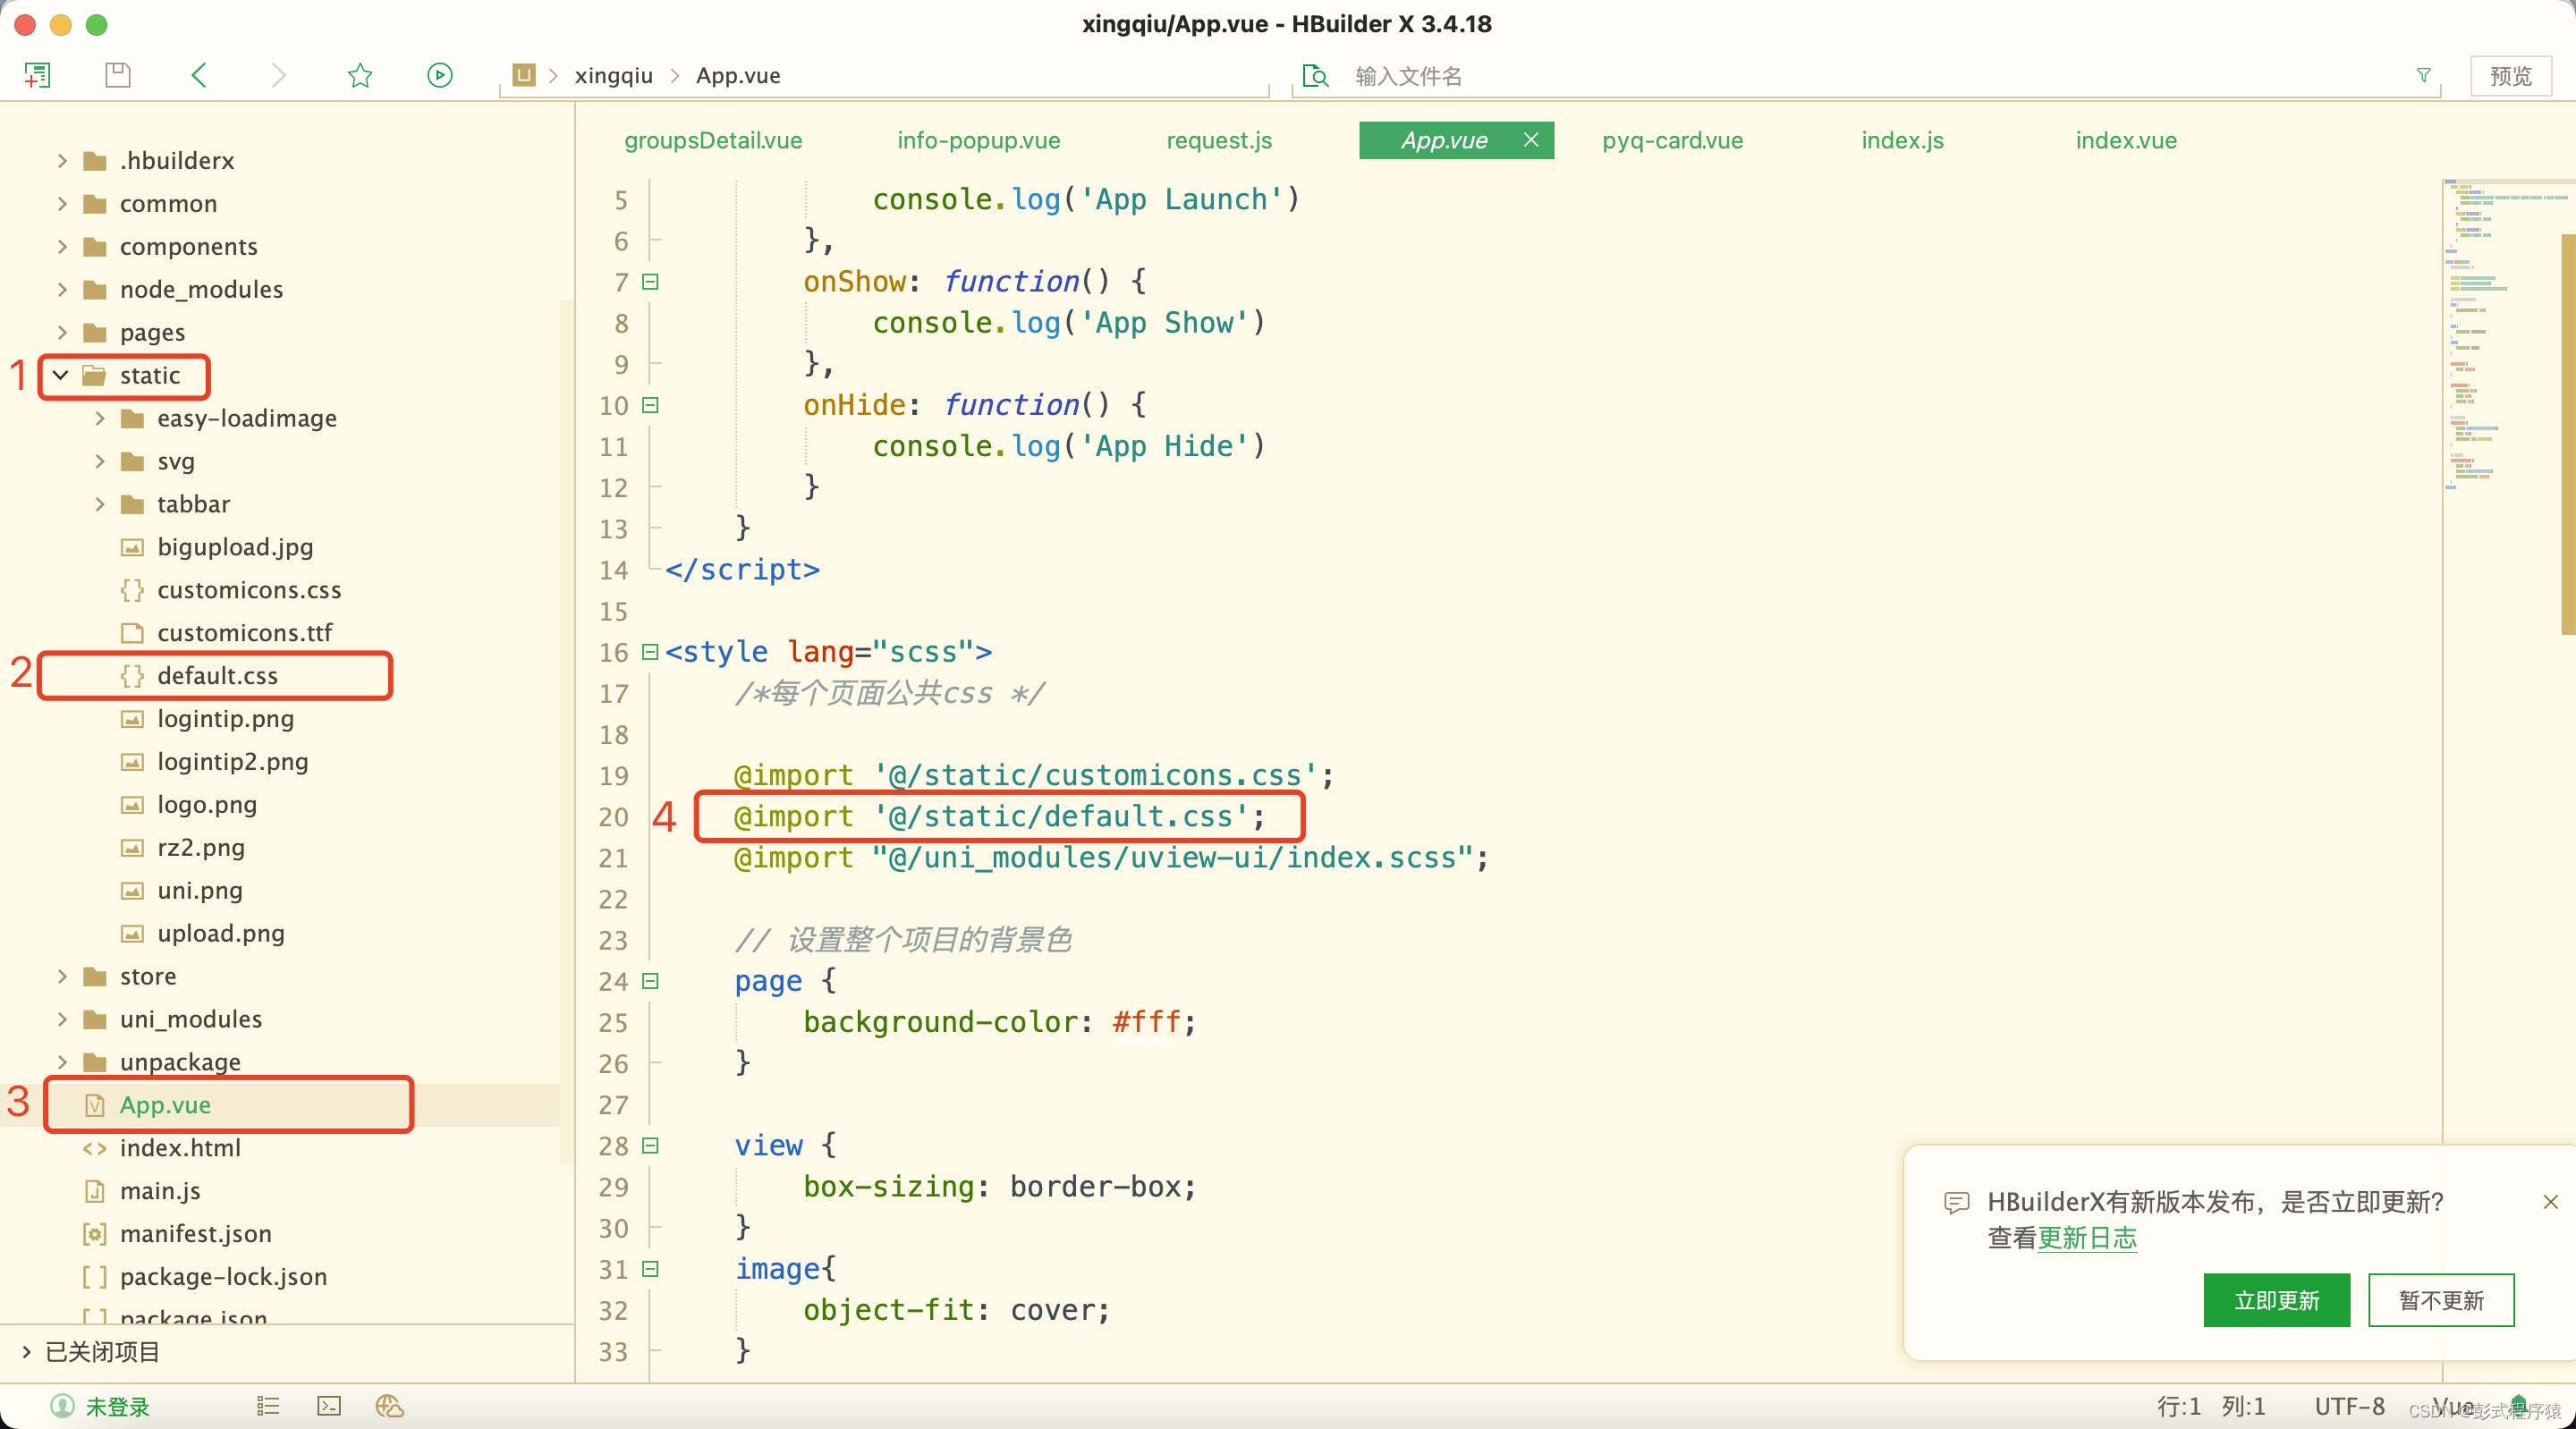Open the terminal icon in status bar
Screen dimensions: 2576x1429
tap(329, 1406)
